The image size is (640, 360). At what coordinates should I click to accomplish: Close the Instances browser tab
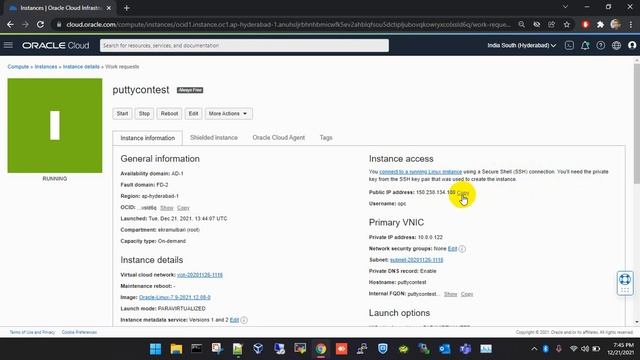[109, 8]
